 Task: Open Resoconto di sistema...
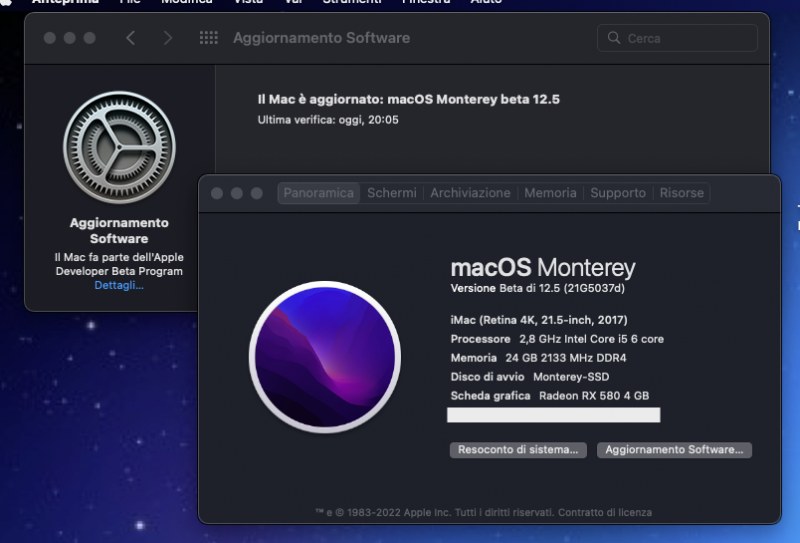click(518, 450)
